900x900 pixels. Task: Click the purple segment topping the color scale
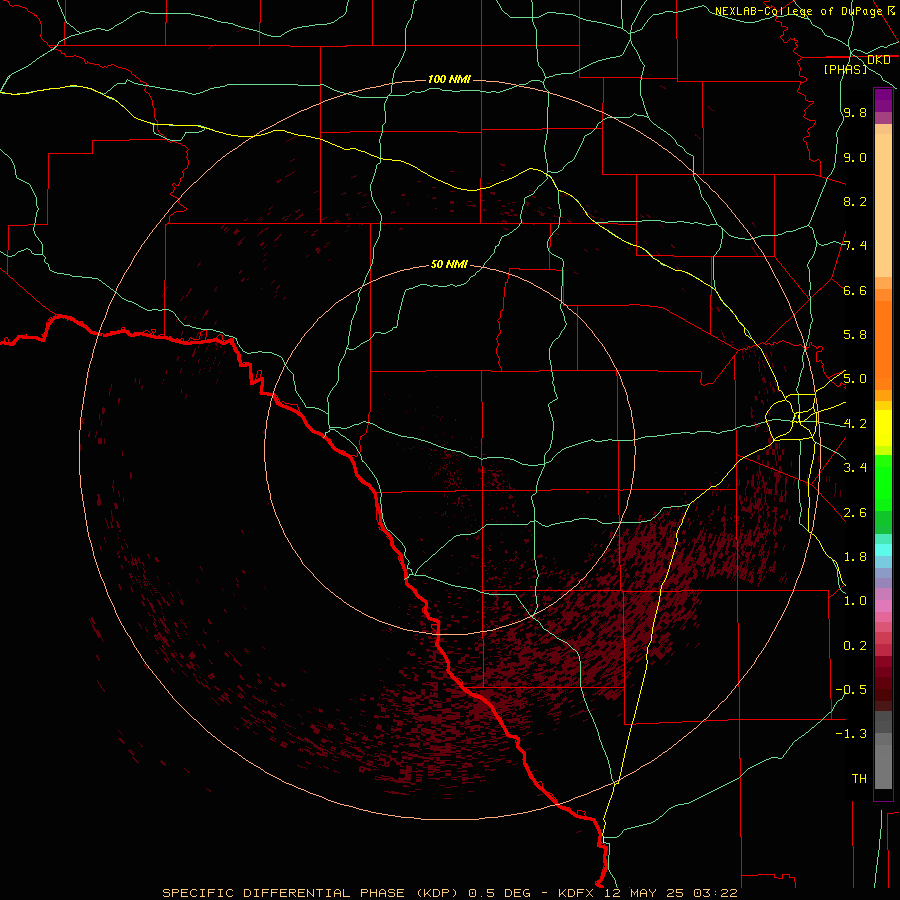click(x=883, y=100)
